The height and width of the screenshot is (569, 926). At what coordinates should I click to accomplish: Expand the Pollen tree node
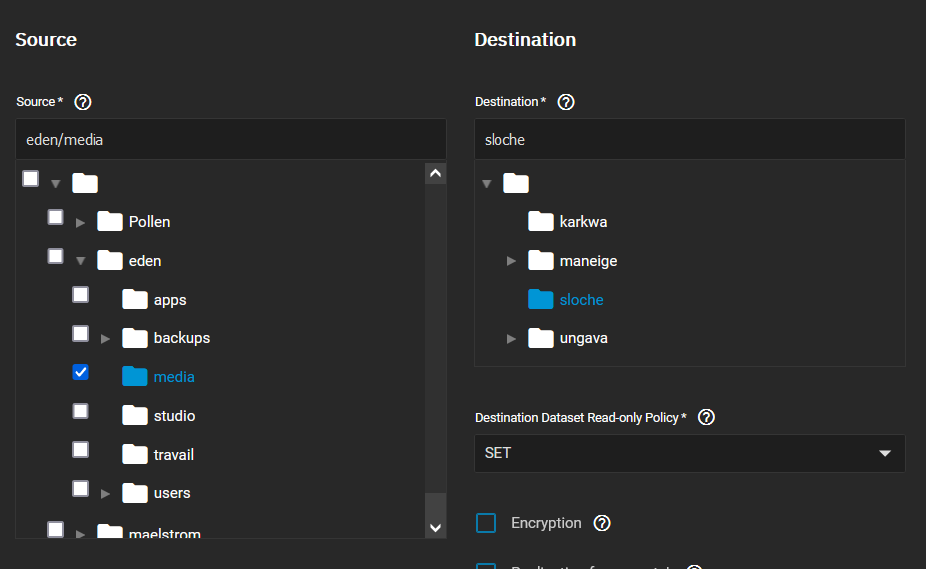pos(80,223)
